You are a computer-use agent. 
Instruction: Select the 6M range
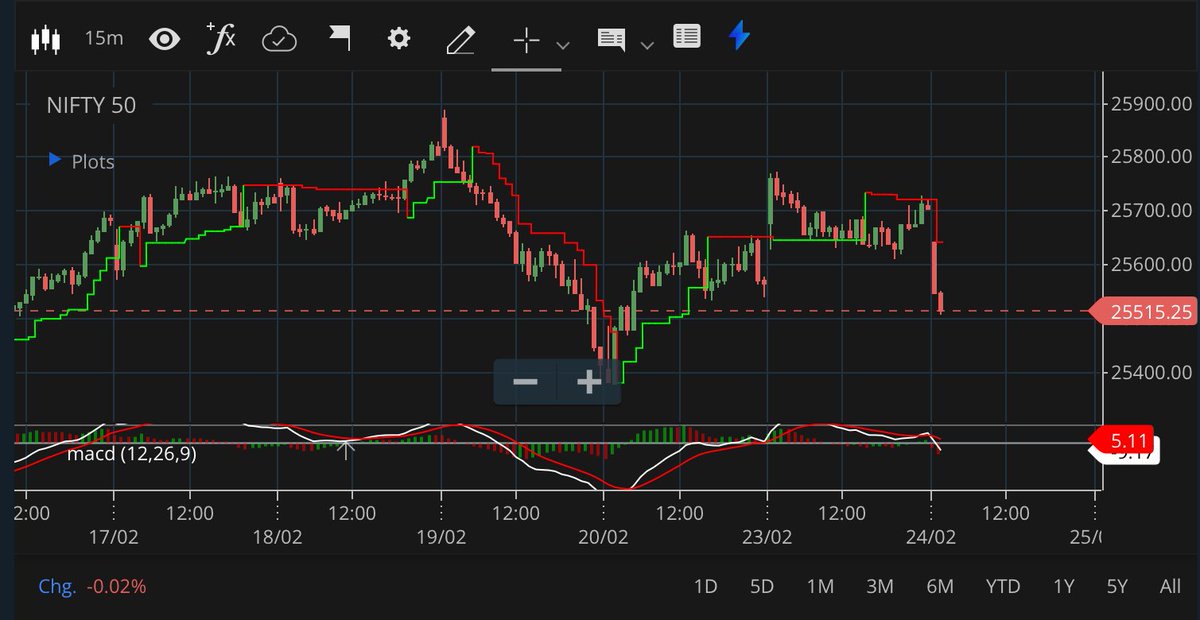[940, 587]
